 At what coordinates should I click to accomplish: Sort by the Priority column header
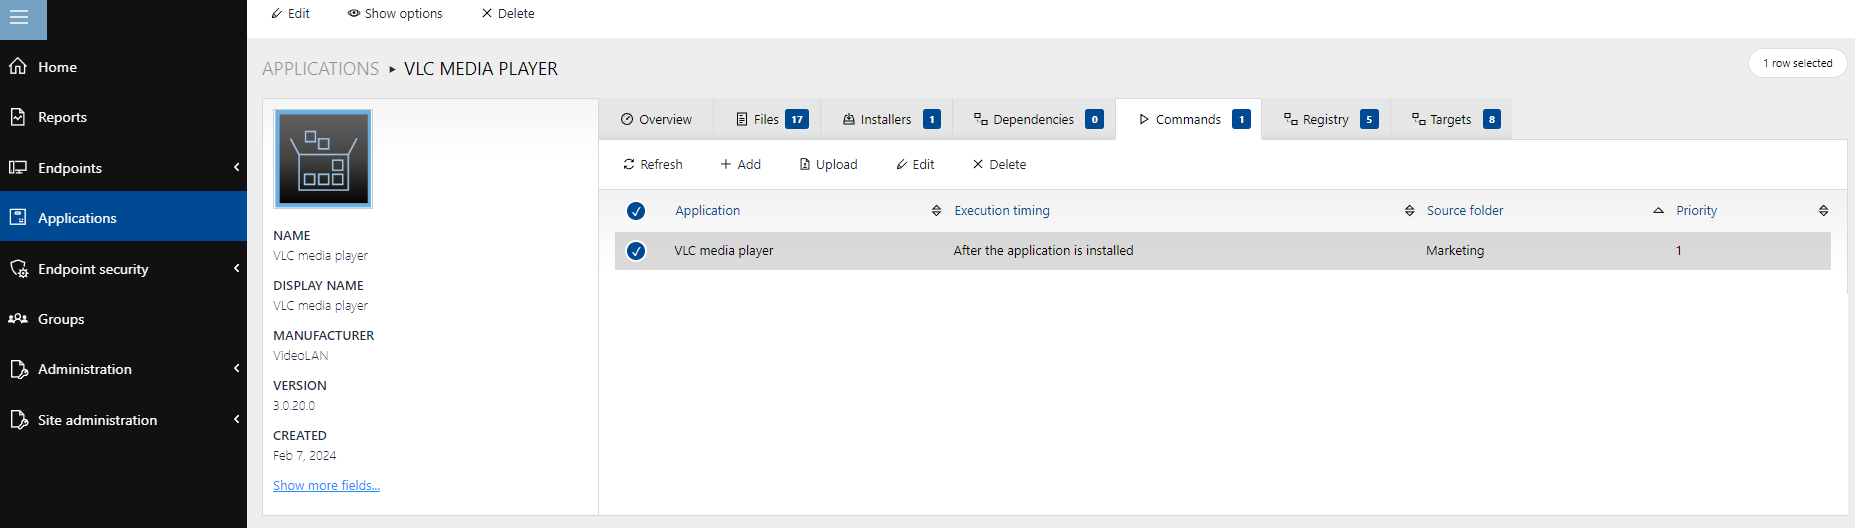(x=1696, y=211)
